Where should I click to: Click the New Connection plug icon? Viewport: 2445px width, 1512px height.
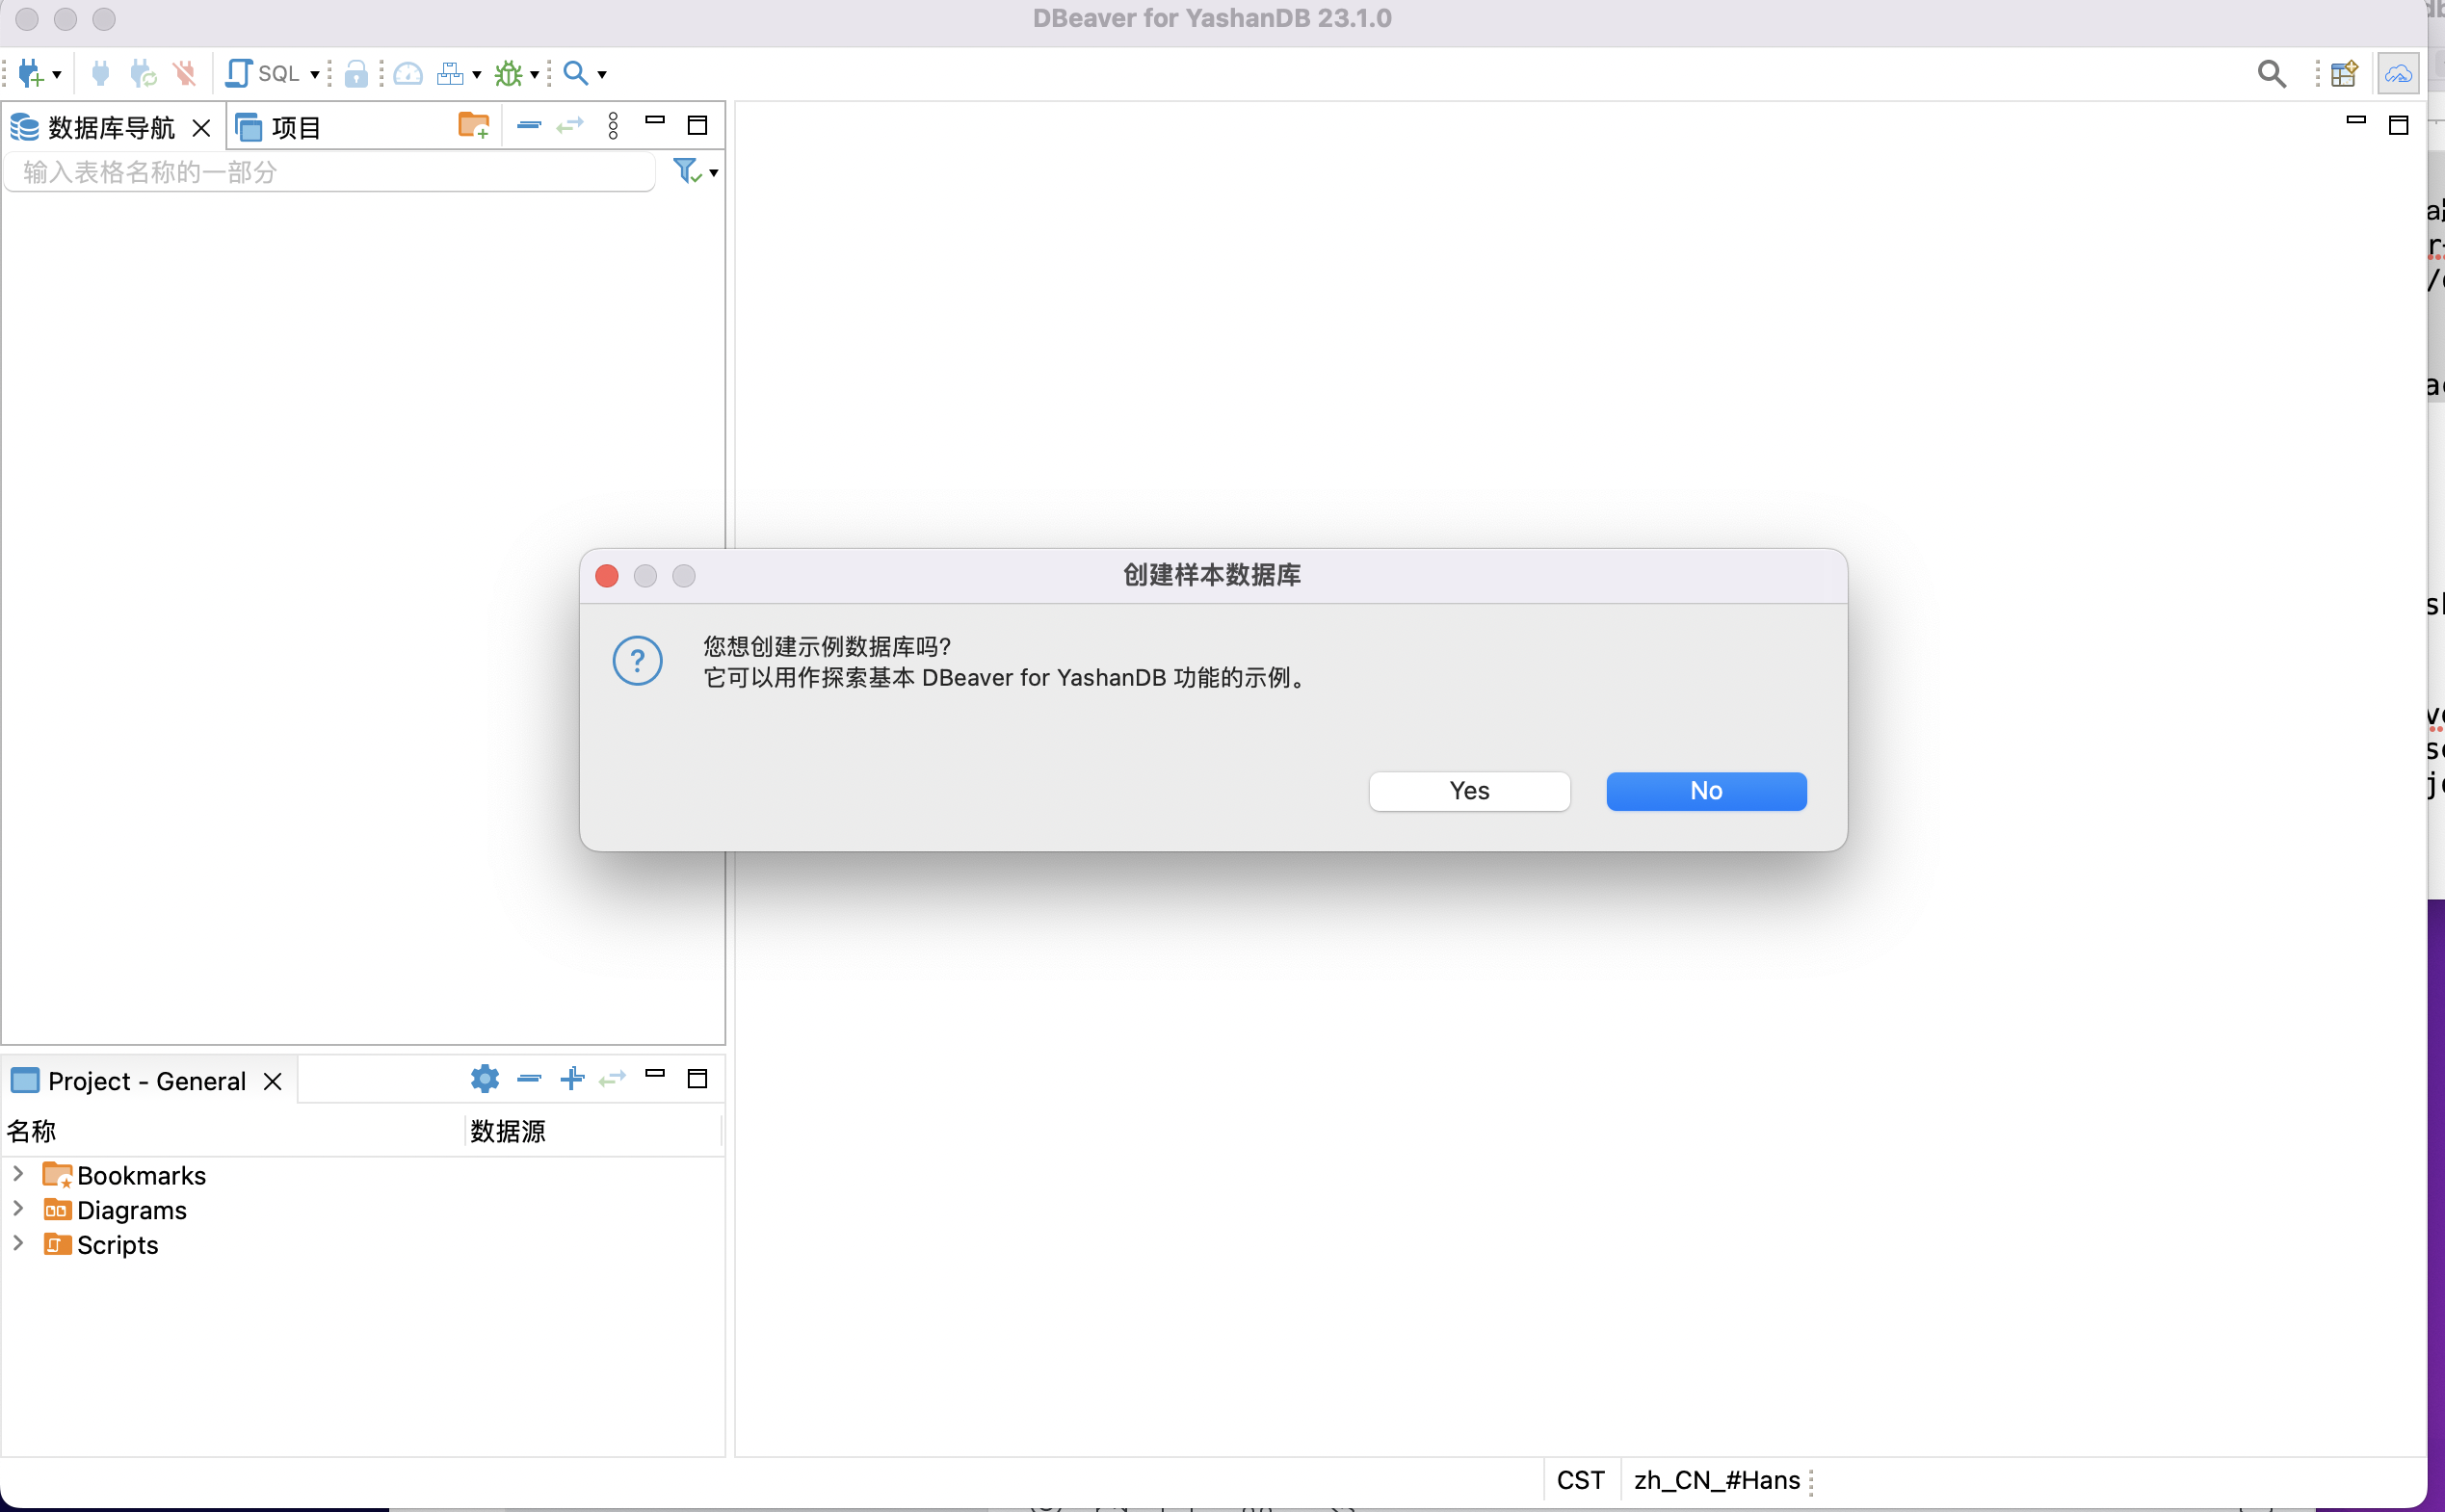tap(30, 73)
